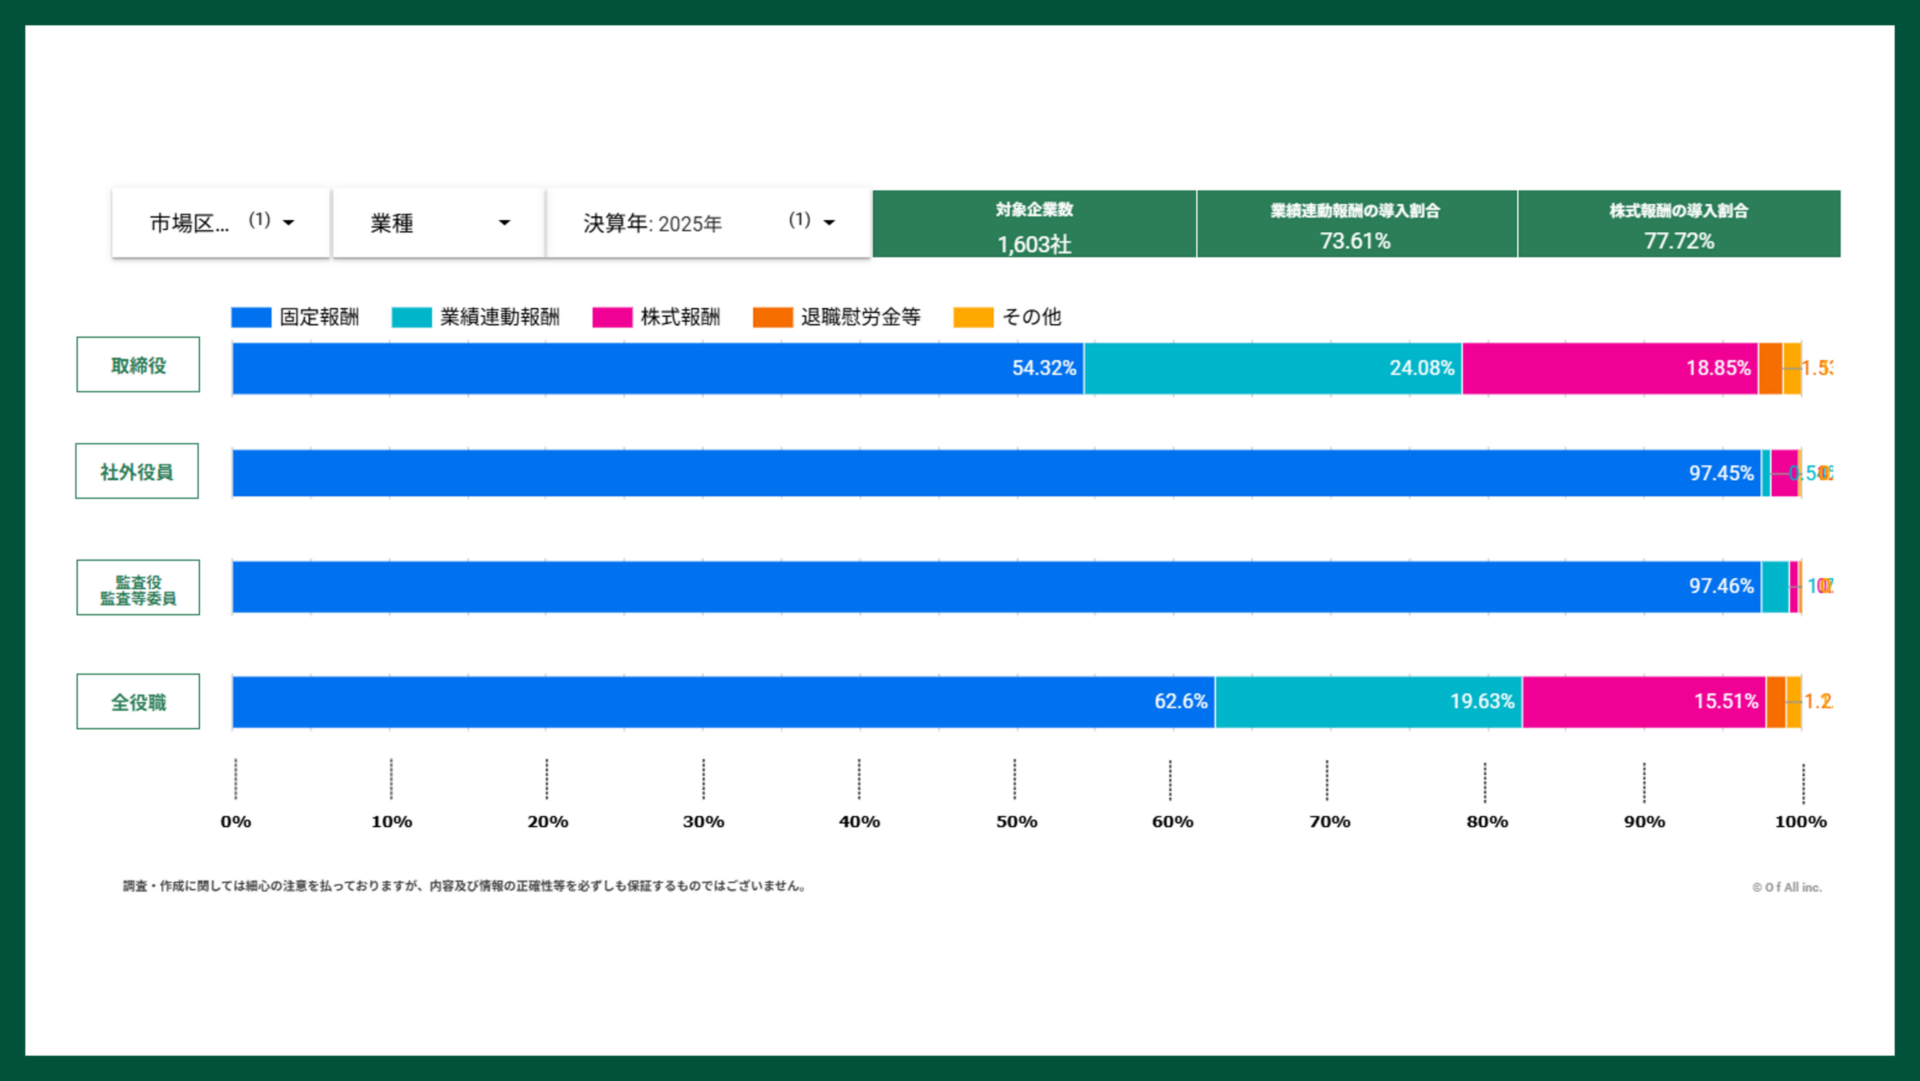This screenshot has height=1081, width=1920.
Task: Click the teal 業績連動報酬 legend swatch
Action: point(411,317)
